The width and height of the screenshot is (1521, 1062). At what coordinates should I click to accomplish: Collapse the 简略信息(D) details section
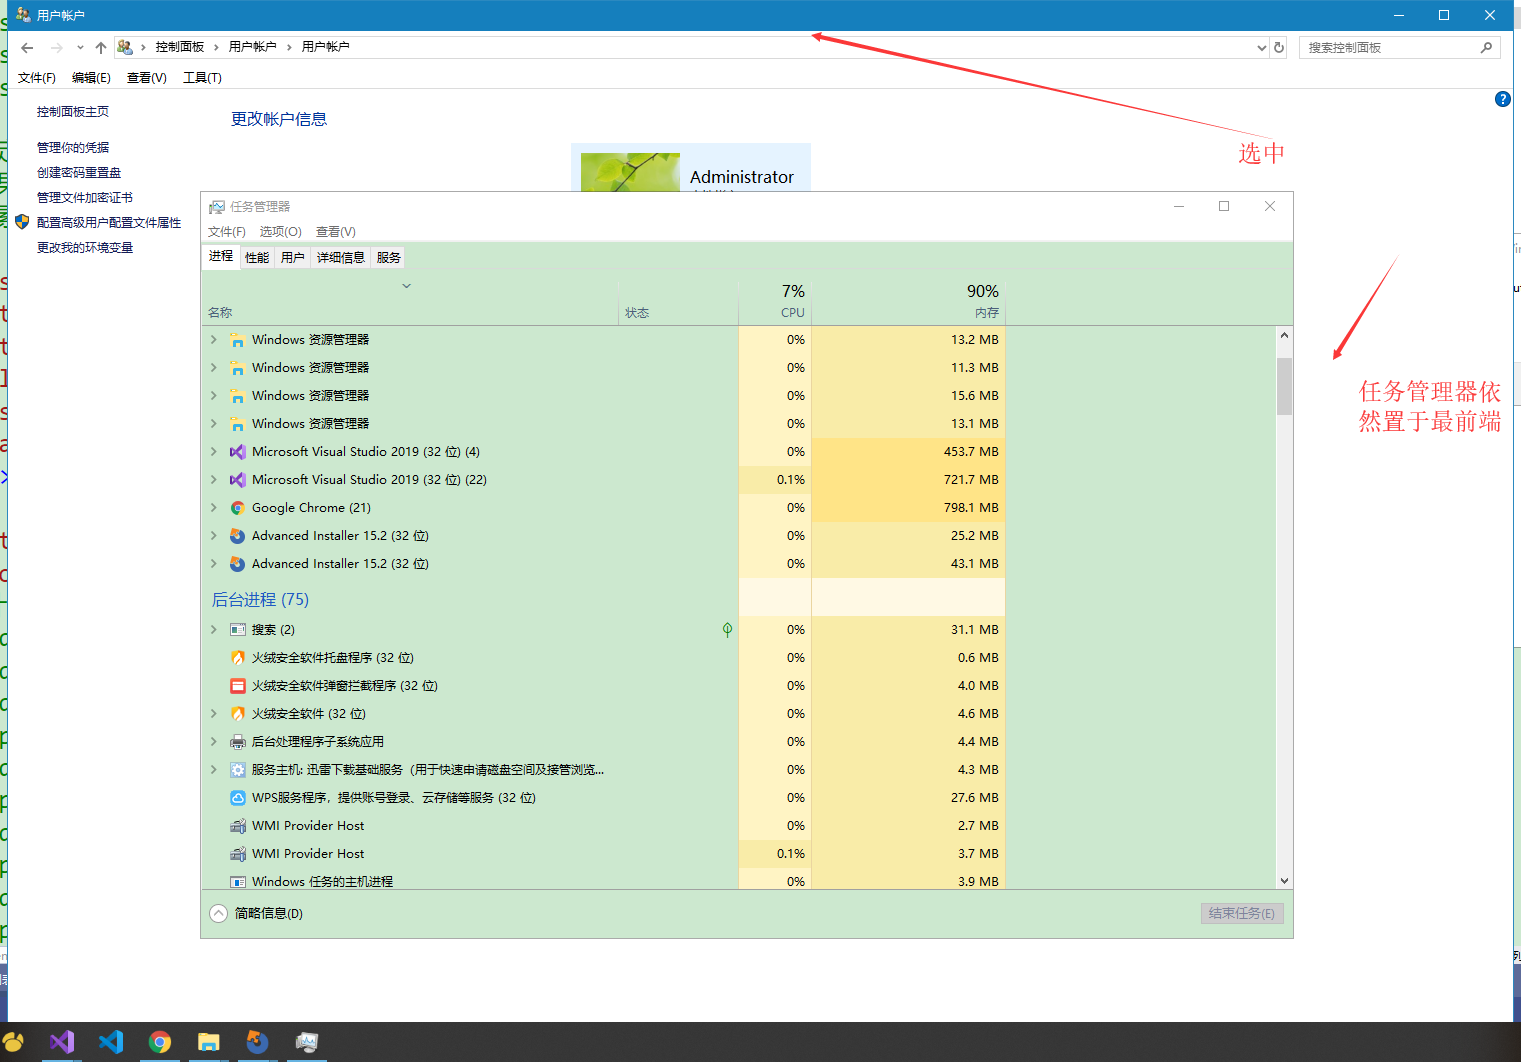click(x=218, y=912)
